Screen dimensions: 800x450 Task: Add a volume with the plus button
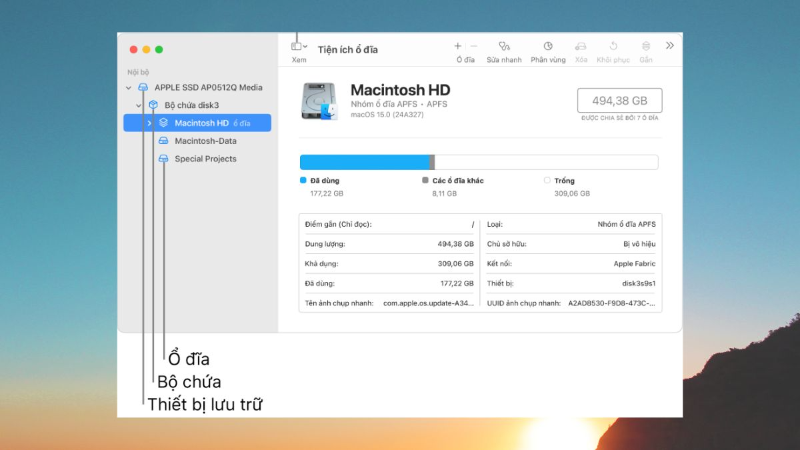coord(458,46)
